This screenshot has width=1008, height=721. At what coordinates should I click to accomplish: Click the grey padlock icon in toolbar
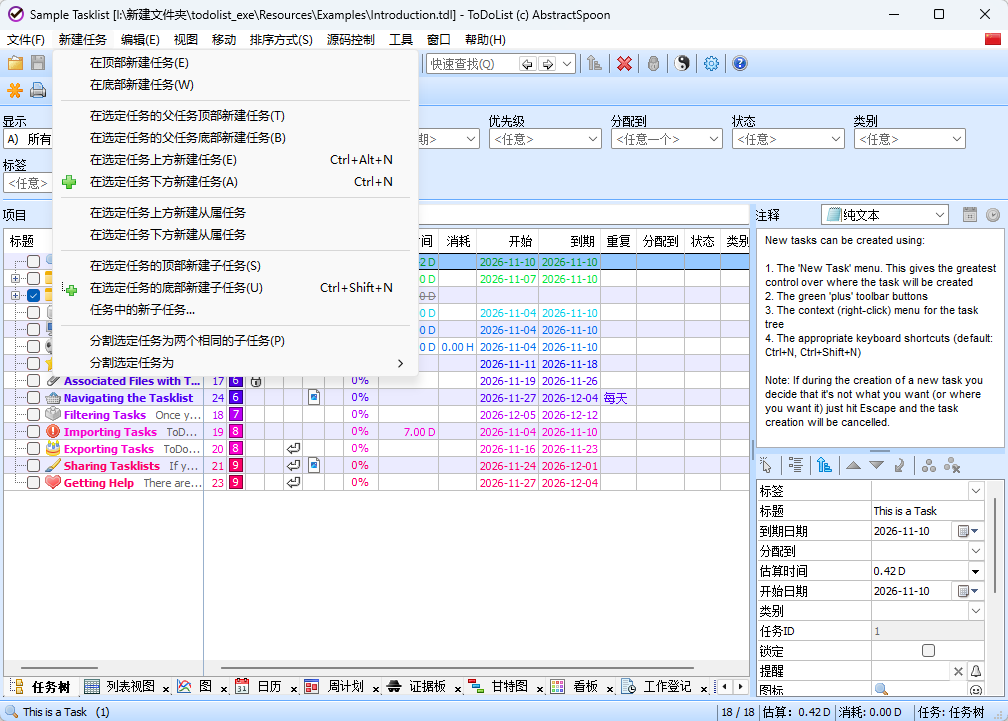pyautogui.click(x=653, y=64)
